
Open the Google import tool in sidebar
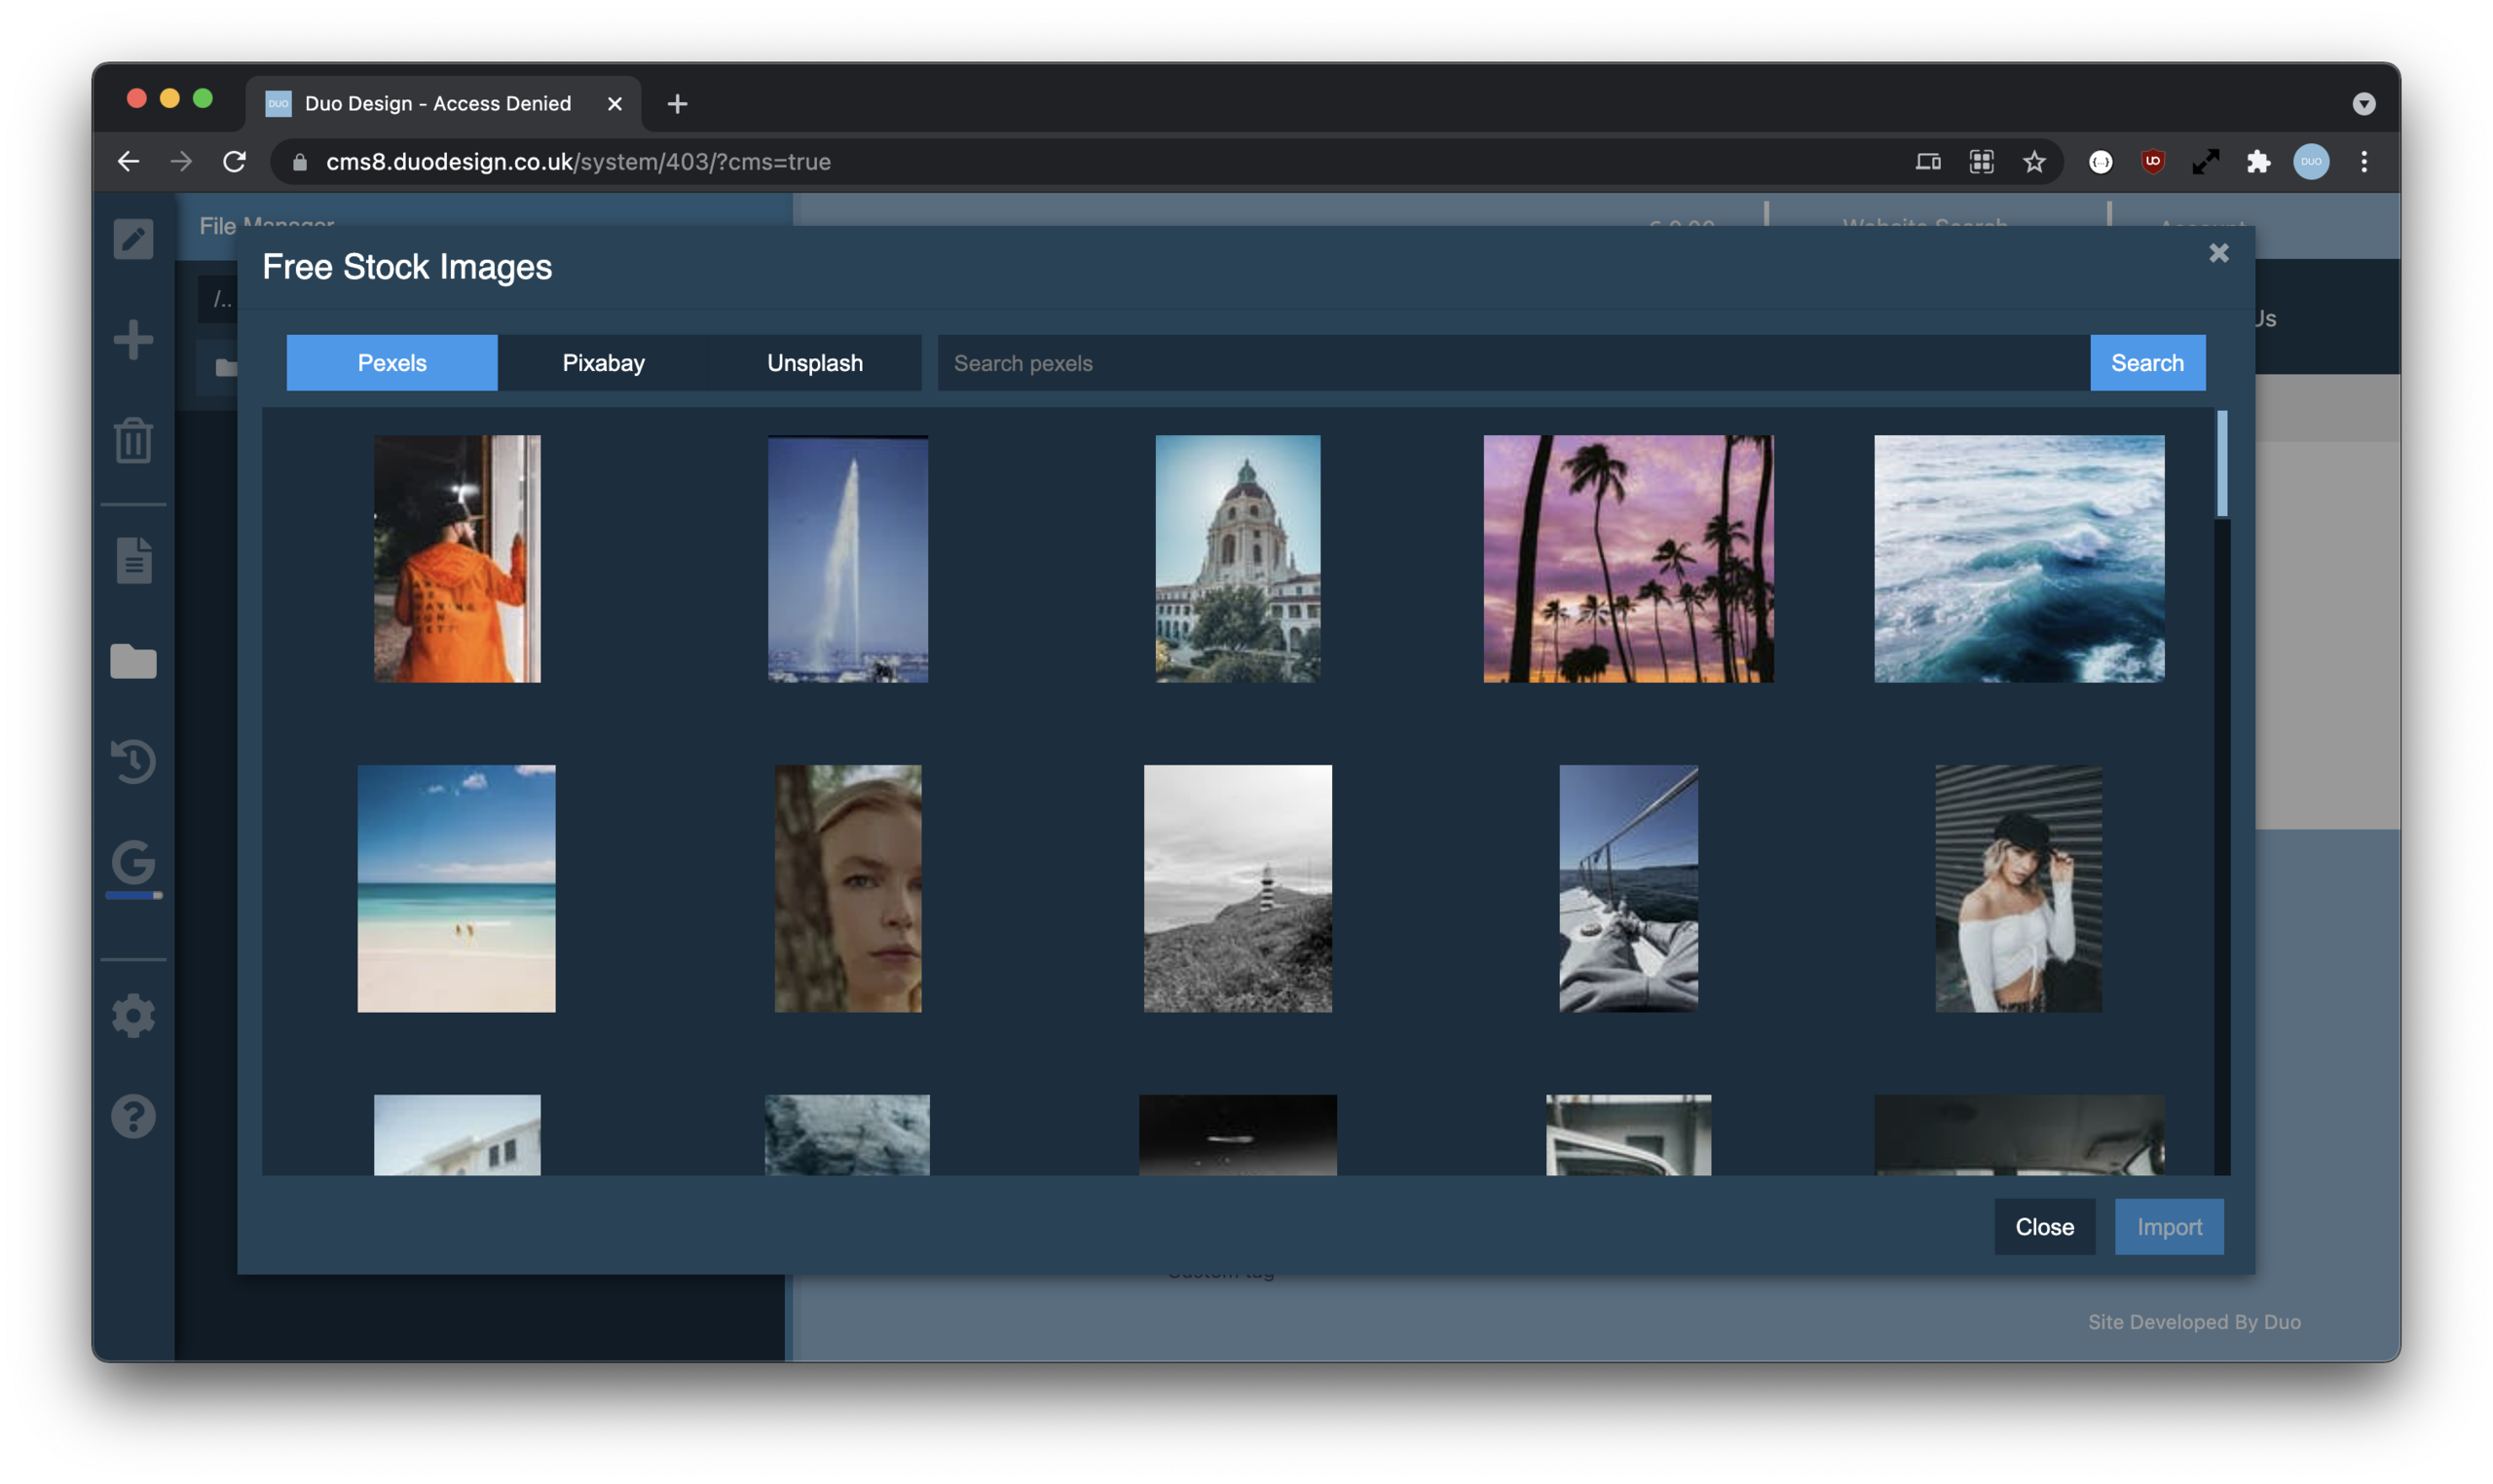pyautogui.click(x=133, y=864)
